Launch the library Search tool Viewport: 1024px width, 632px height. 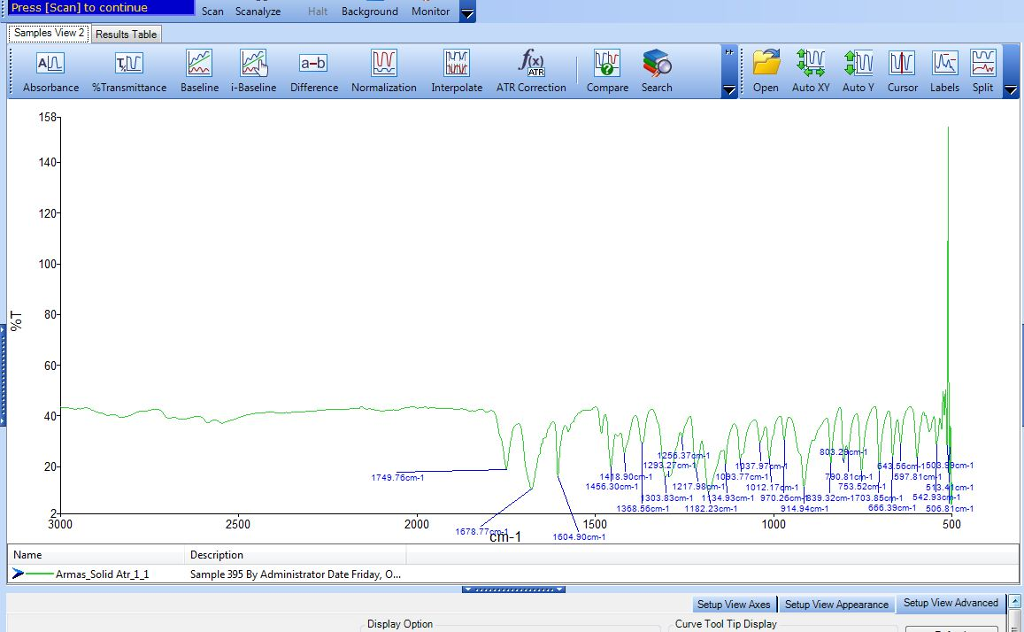click(x=657, y=71)
